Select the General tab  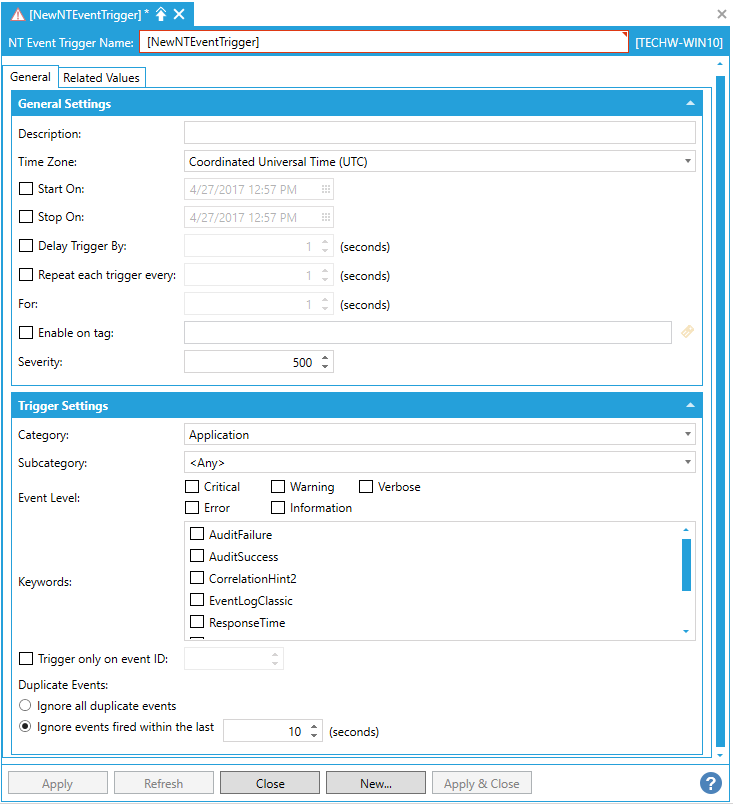click(31, 77)
